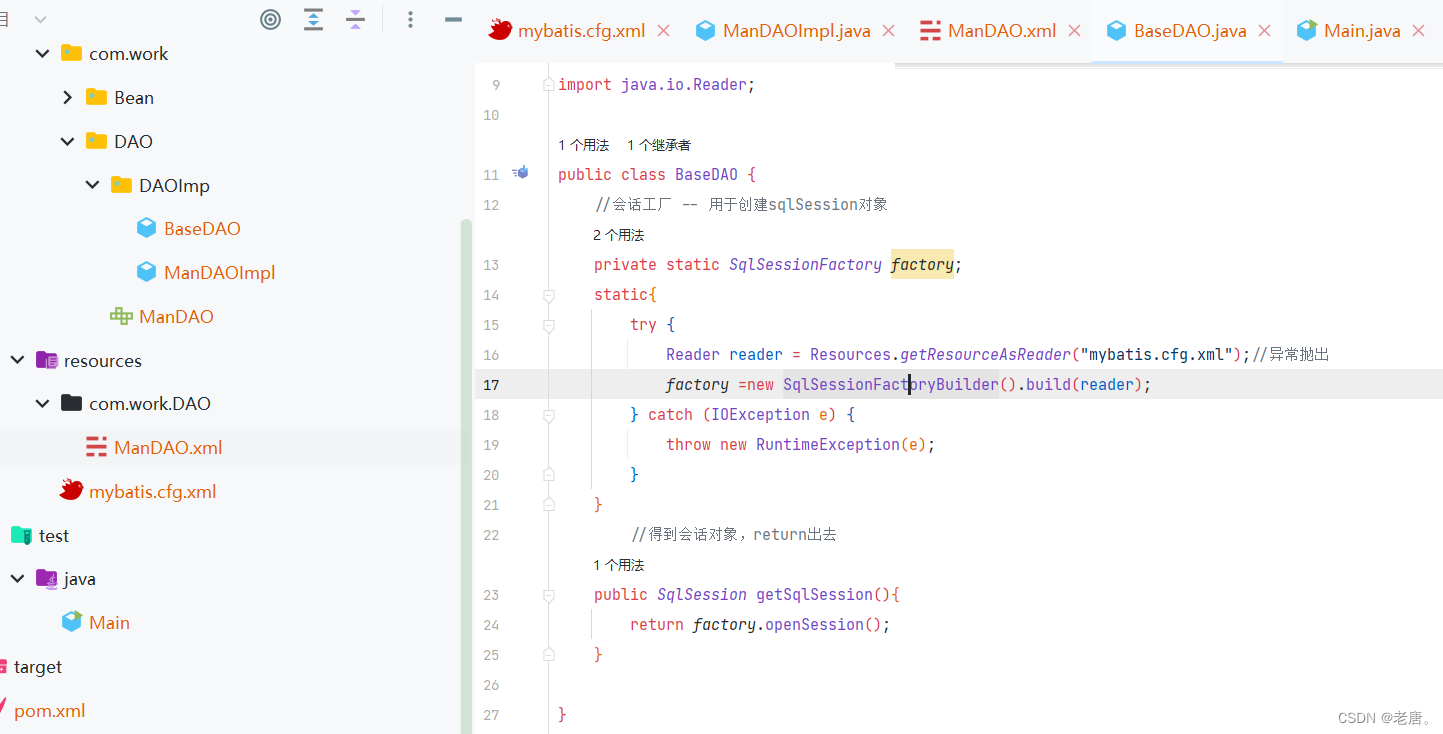
Task: Select the target folder
Action: 38,667
